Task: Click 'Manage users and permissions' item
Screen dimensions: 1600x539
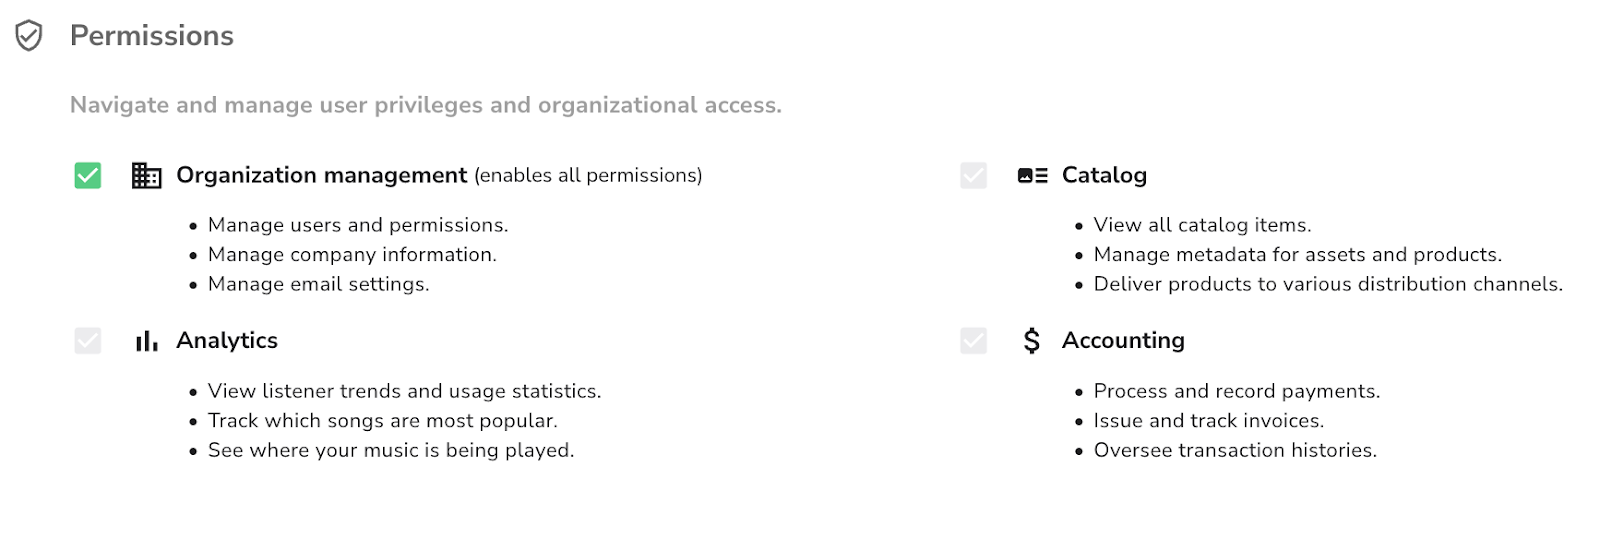Action: click(x=358, y=225)
